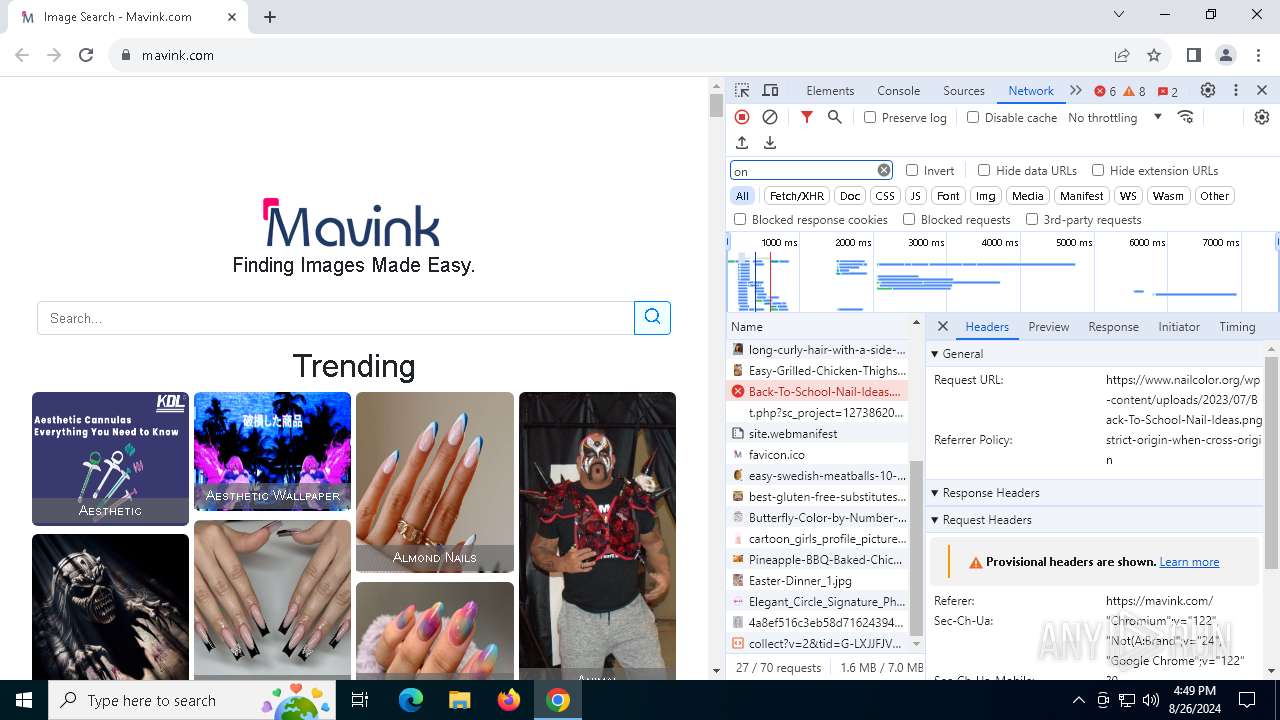1280x720 pixels.
Task: Select the inspect element tool in DevTools
Action: (x=742, y=90)
